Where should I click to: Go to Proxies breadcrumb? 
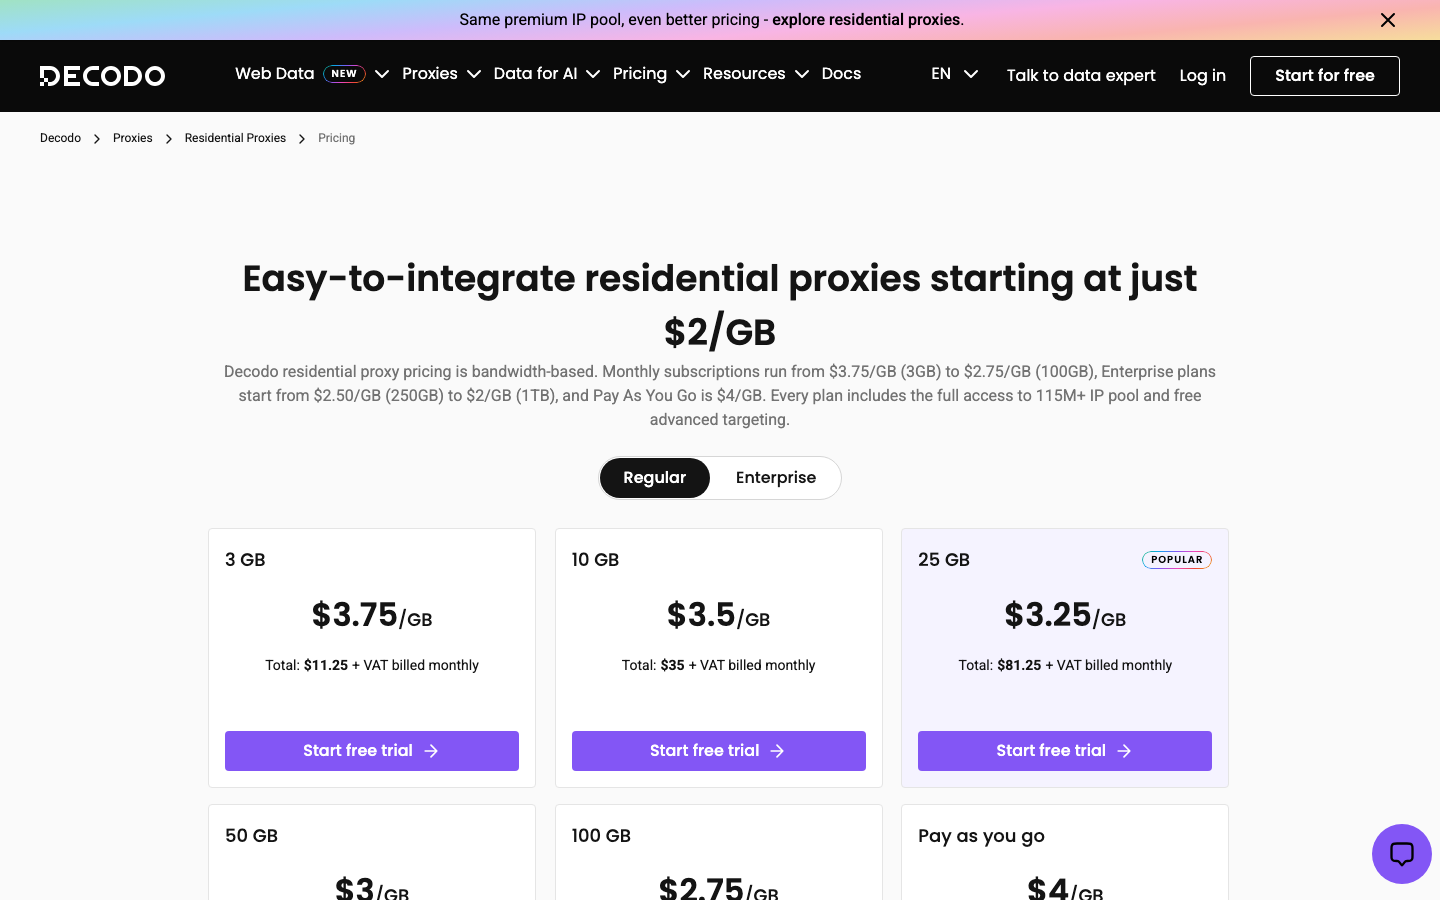[132, 138]
